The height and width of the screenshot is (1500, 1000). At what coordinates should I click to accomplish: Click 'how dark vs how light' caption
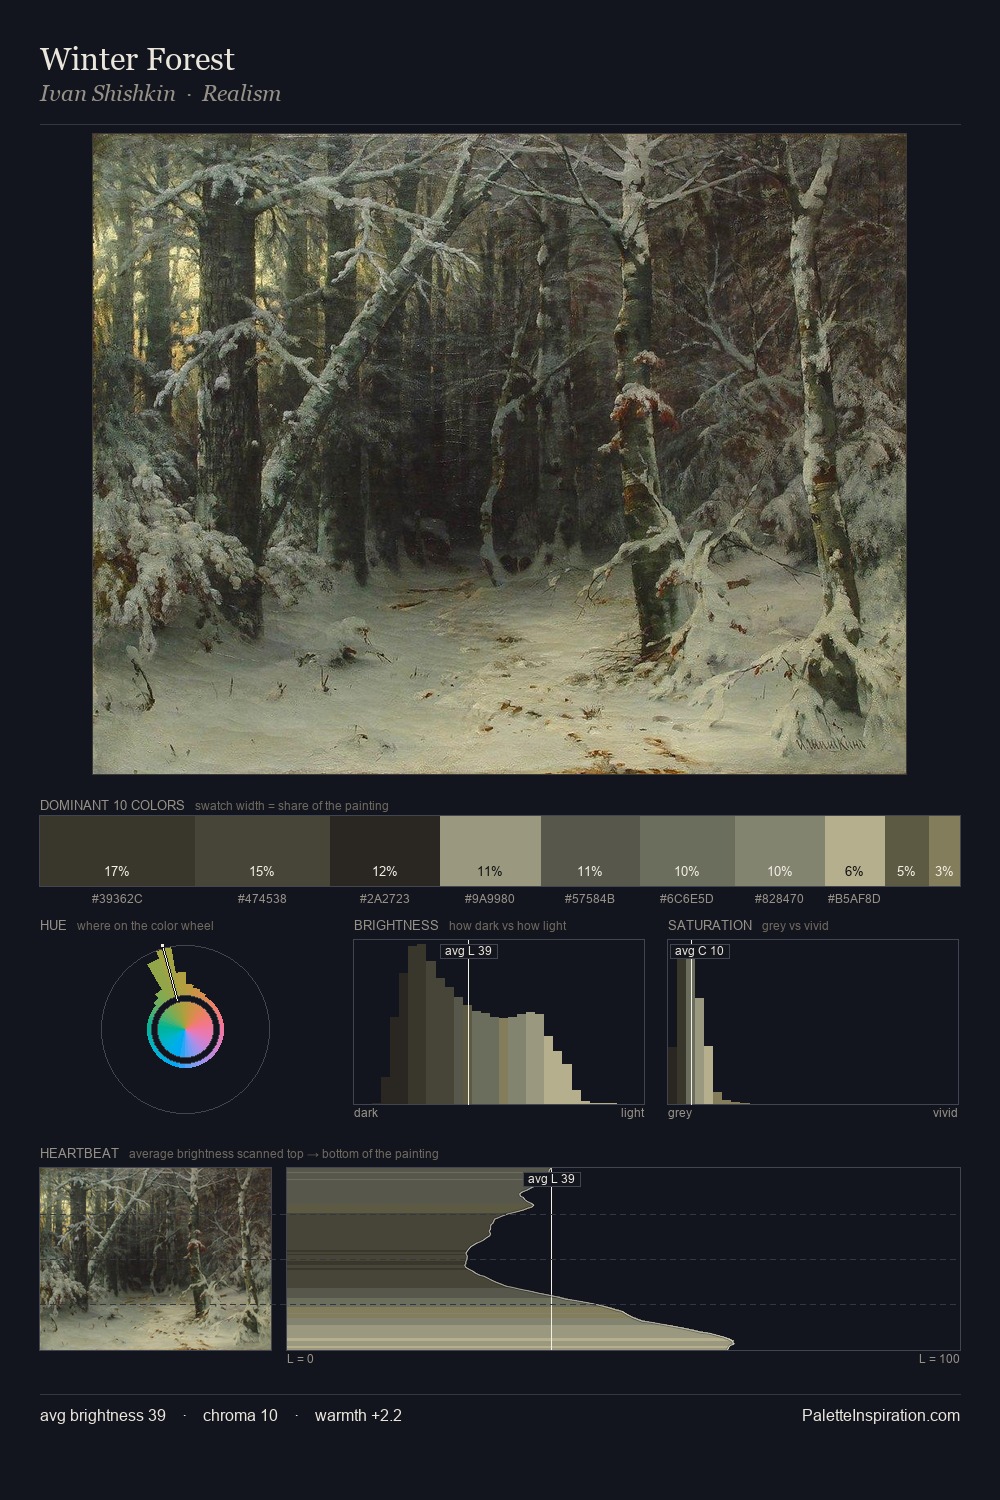pos(507,926)
